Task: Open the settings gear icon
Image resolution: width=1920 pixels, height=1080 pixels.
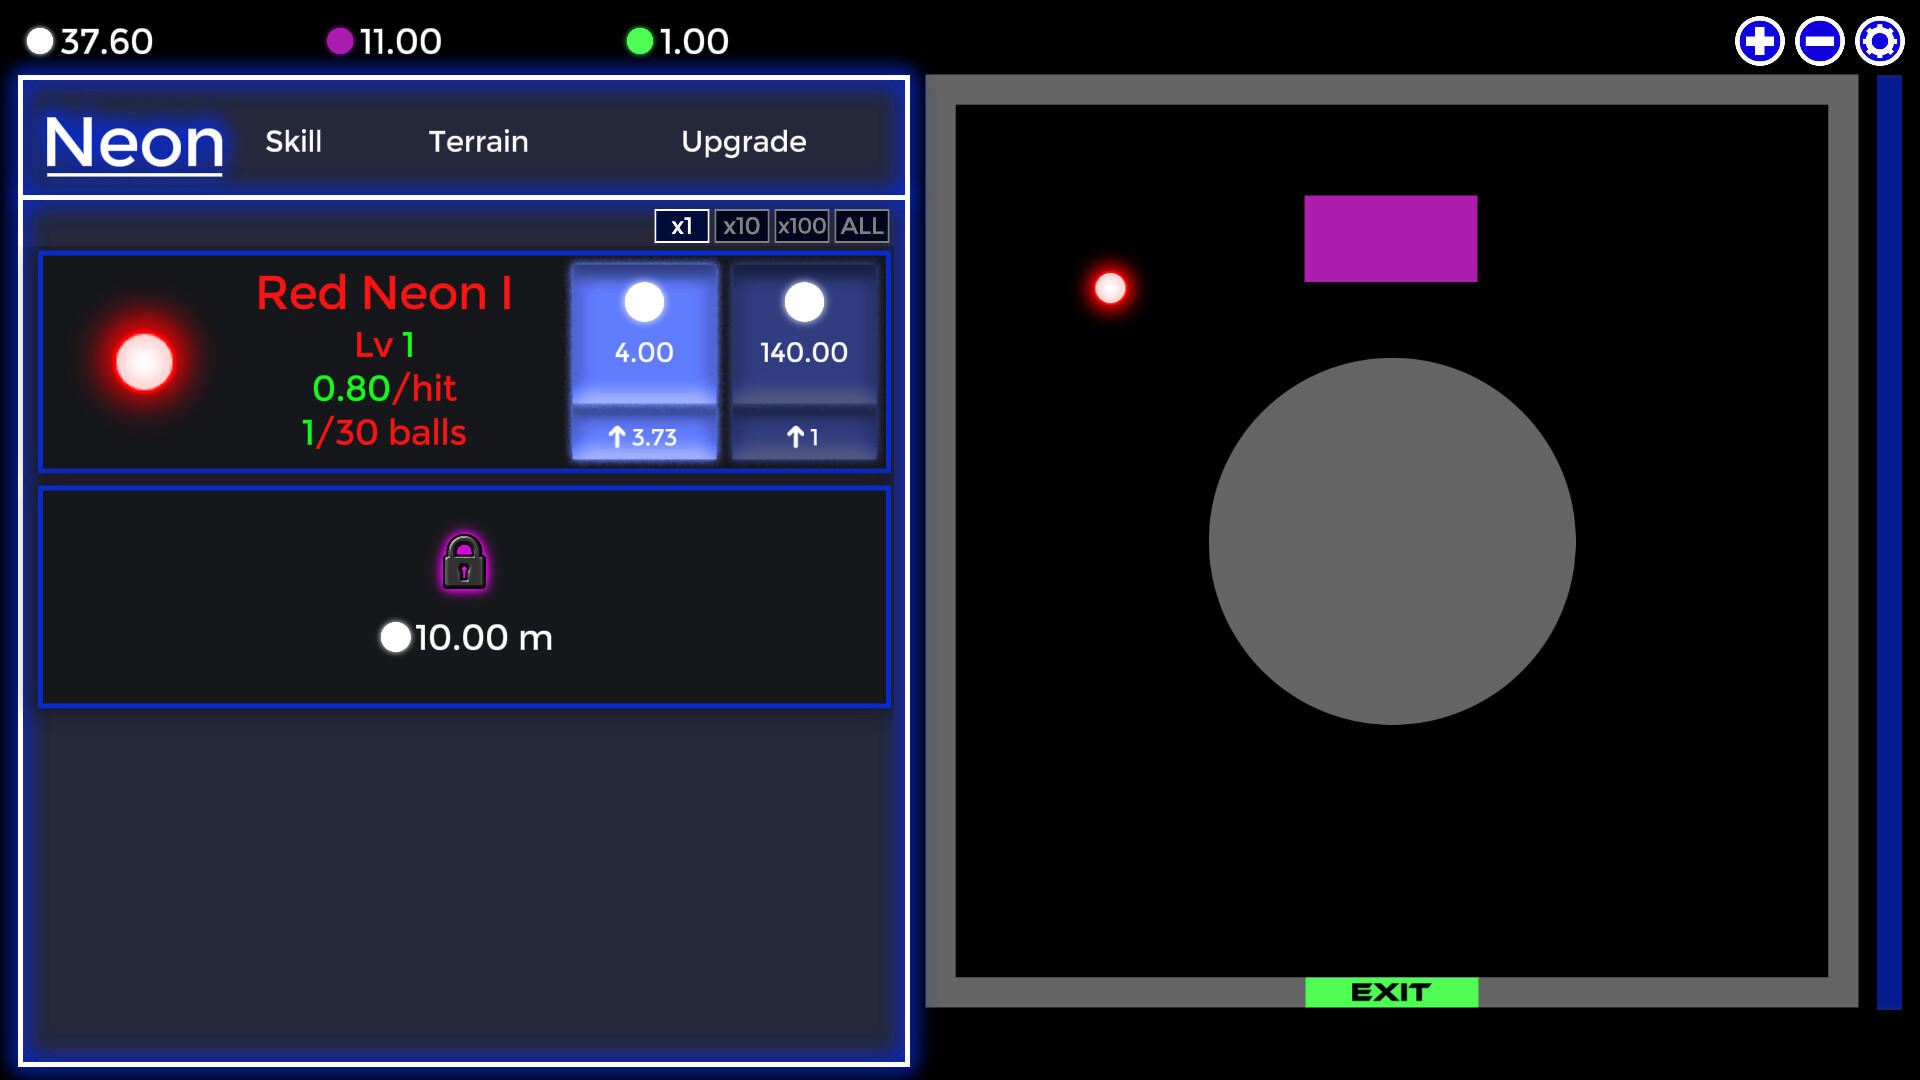Action: [x=1879, y=42]
